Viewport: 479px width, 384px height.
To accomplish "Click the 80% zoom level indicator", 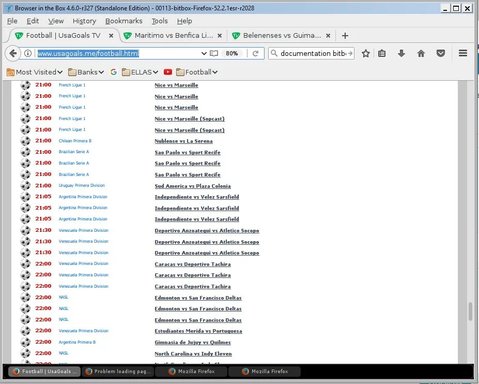I will coord(232,53).
